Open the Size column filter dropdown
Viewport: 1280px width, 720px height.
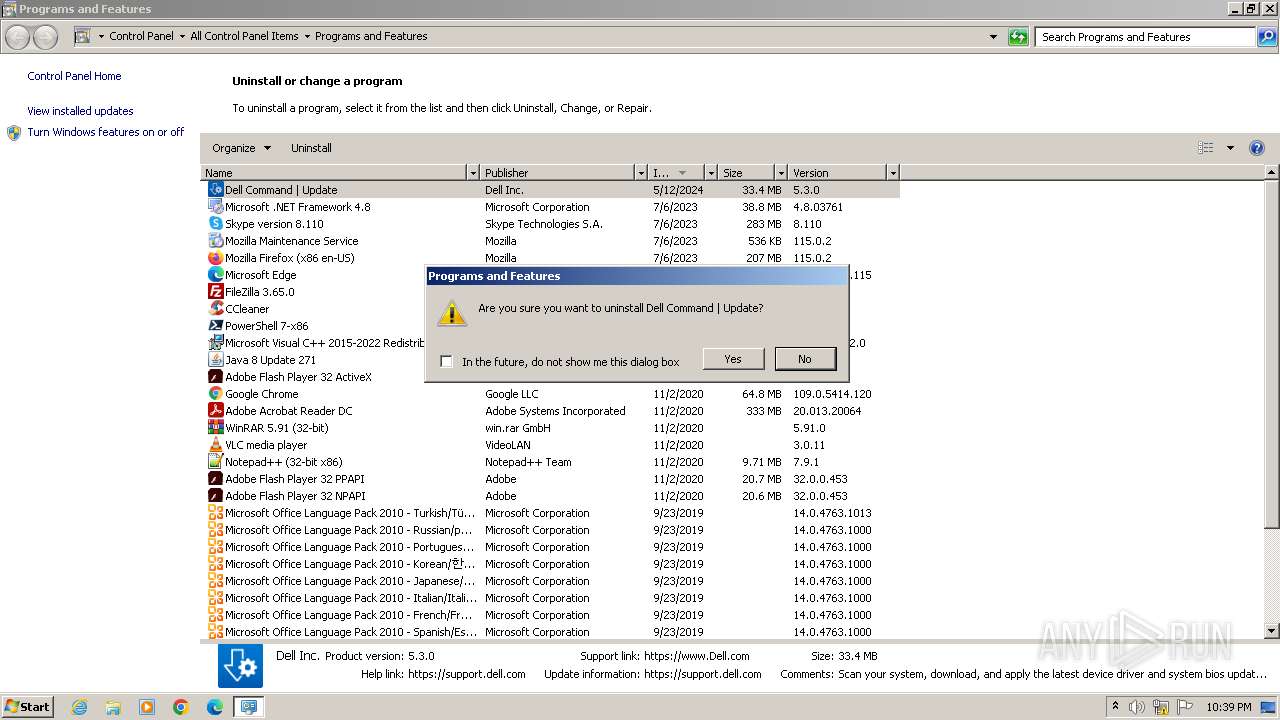coord(780,173)
